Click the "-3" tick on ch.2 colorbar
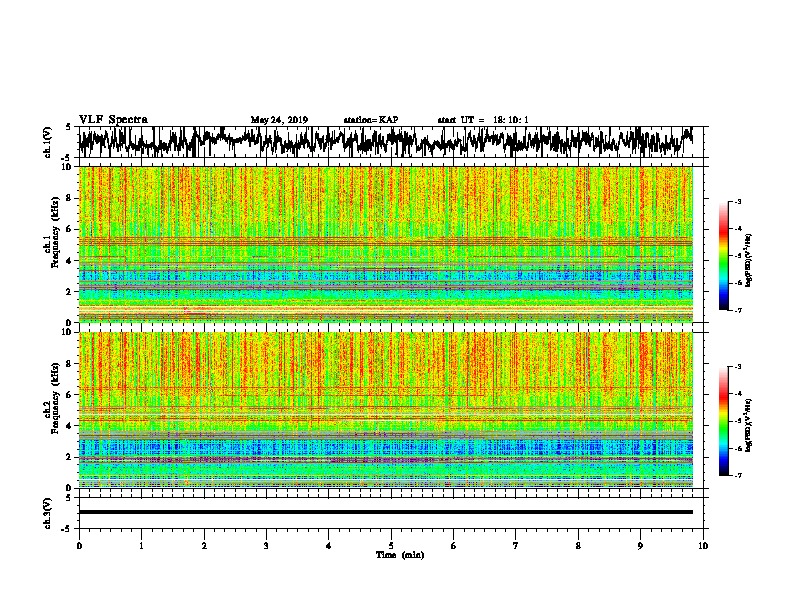 [738, 367]
